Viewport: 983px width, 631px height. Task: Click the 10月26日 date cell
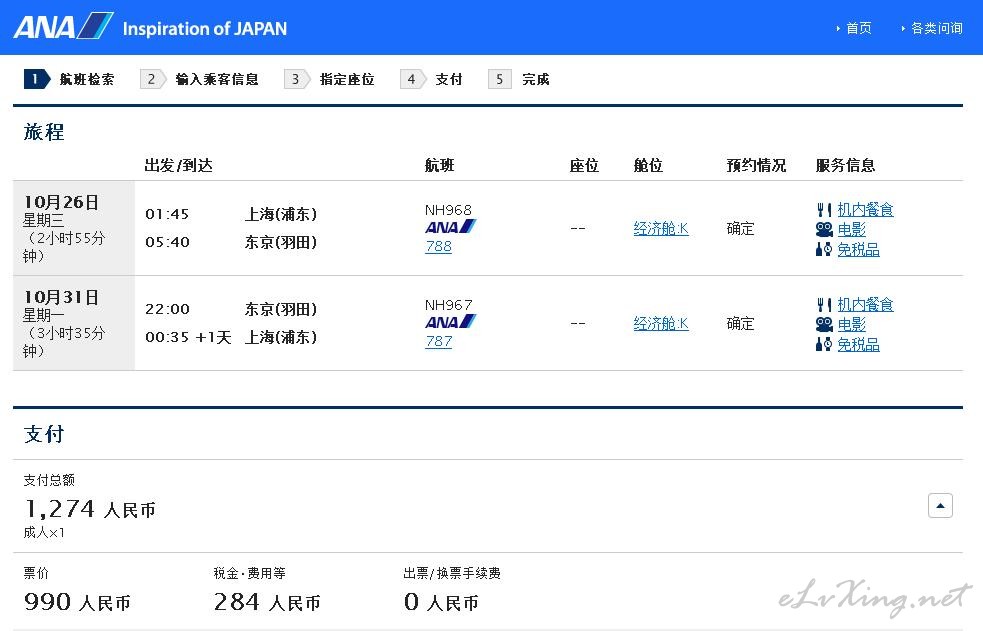pyautogui.click(x=74, y=228)
